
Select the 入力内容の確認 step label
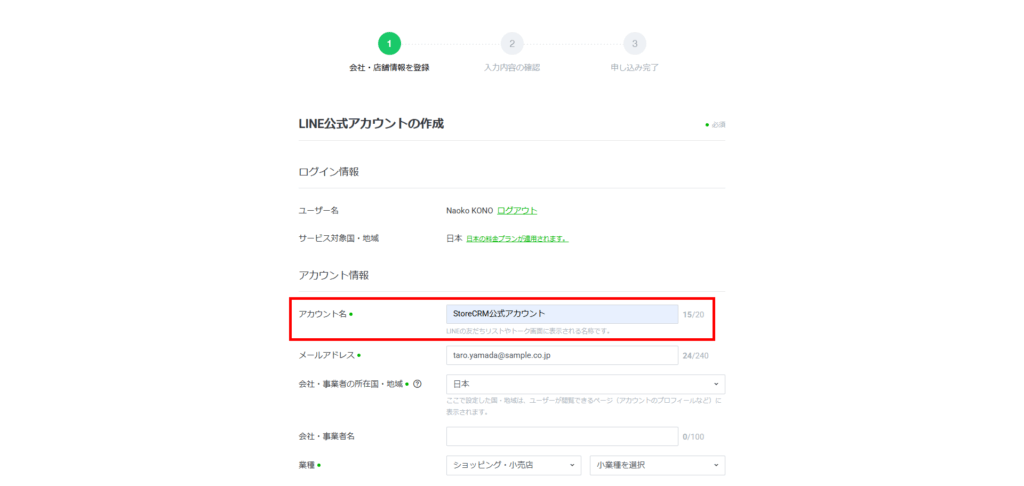tap(512, 68)
